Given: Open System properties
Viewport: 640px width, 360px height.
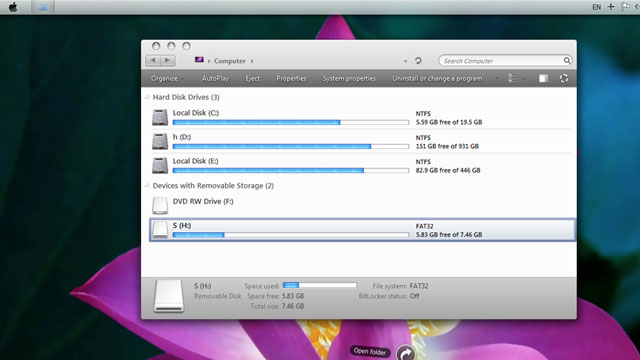Looking at the screenshot, I should (349, 78).
